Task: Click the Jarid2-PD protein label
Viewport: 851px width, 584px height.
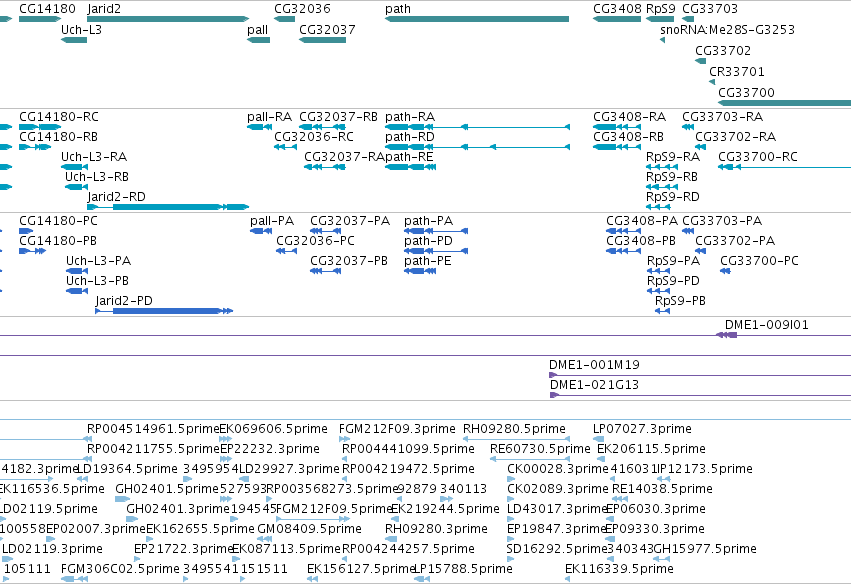Action: 124,301
